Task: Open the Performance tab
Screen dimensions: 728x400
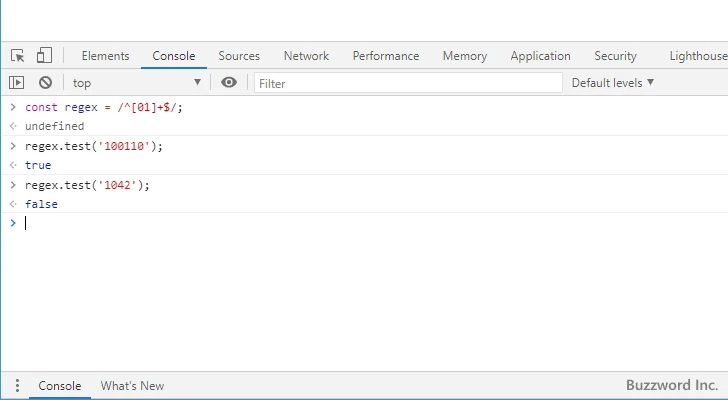Action: (385, 56)
